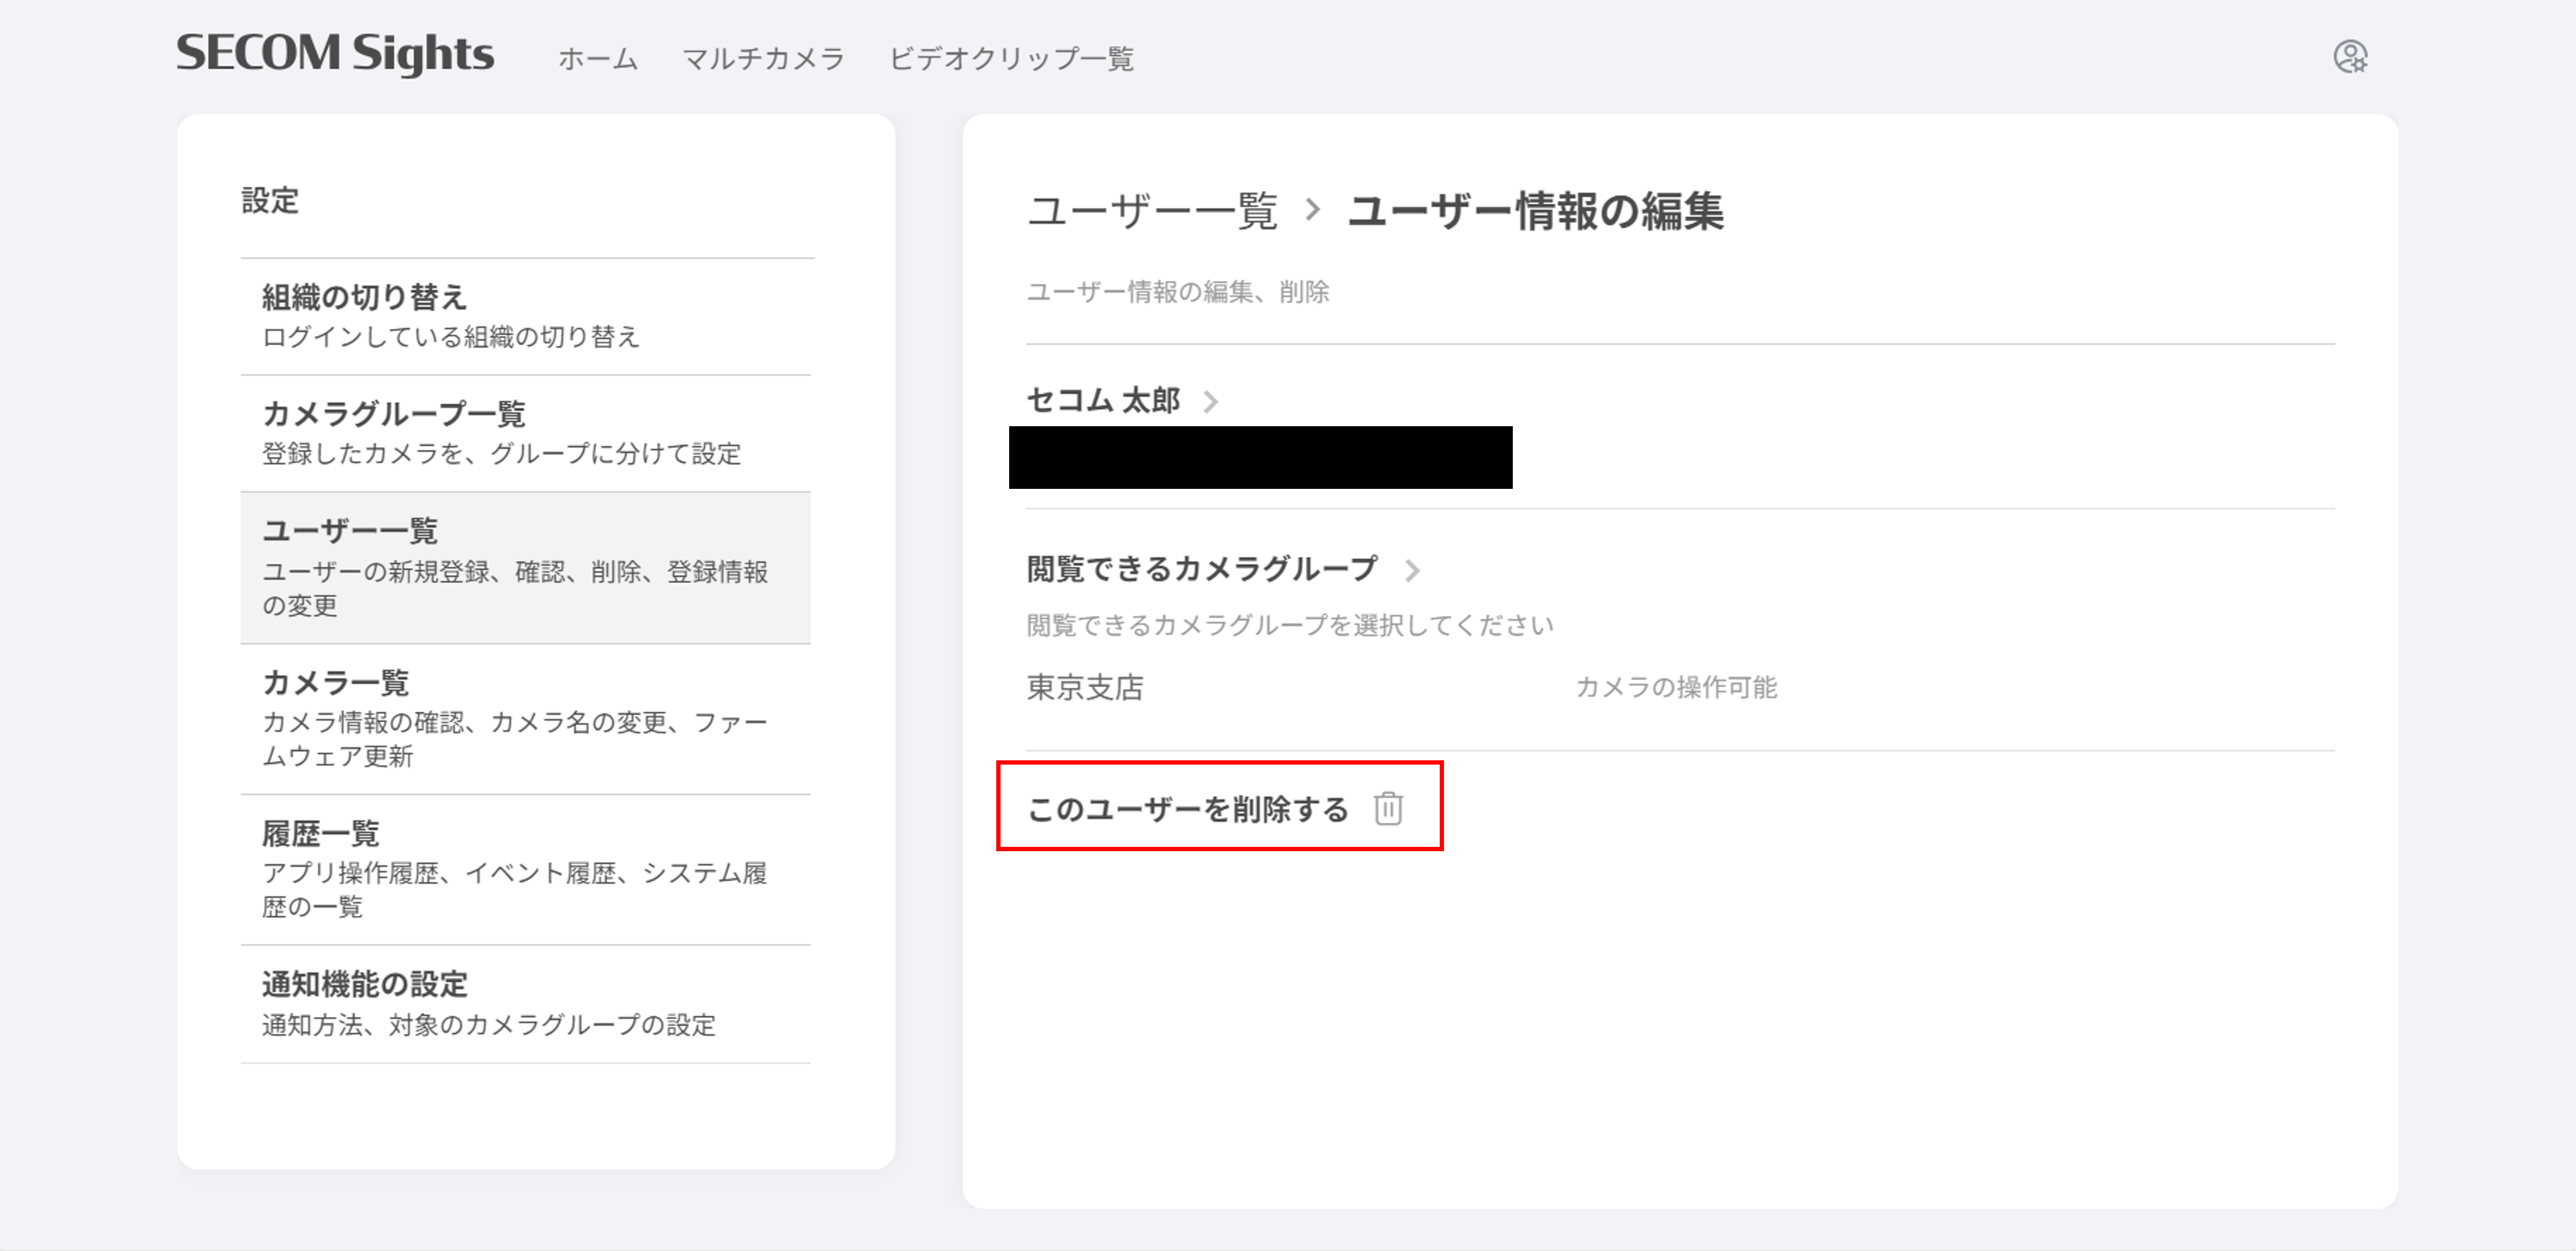Expand the chevron next to 閲覧できるカメラグループ
Image resolution: width=2576 pixels, height=1251 pixels.
tap(1412, 571)
